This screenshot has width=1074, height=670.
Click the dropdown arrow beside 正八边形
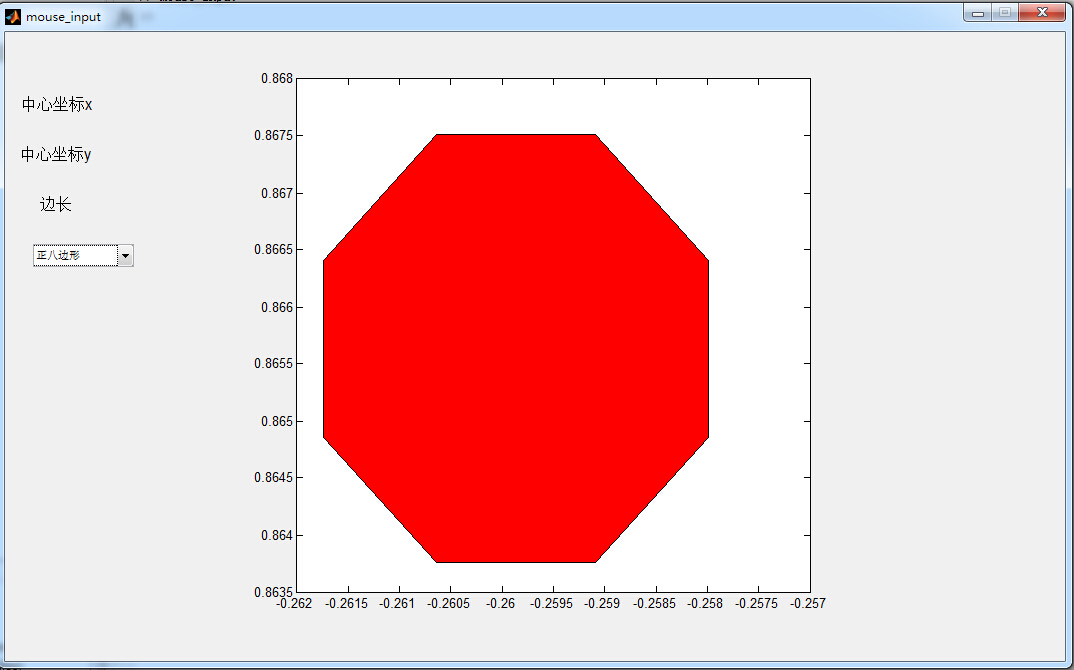click(x=125, y=256)
